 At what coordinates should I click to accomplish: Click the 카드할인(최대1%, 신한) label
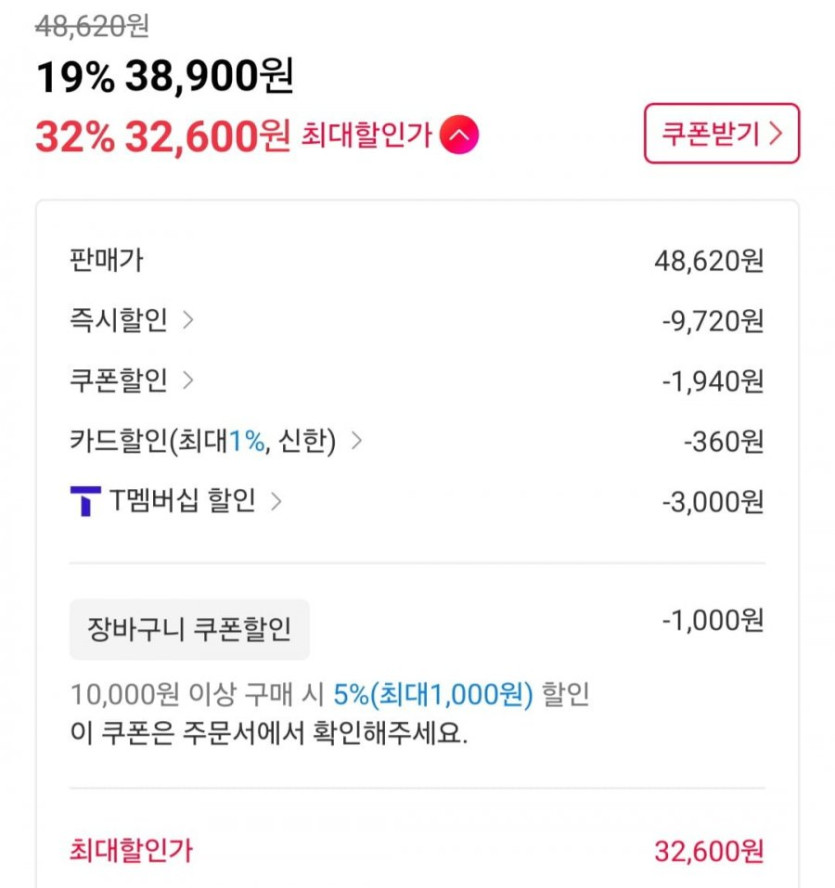202,441
